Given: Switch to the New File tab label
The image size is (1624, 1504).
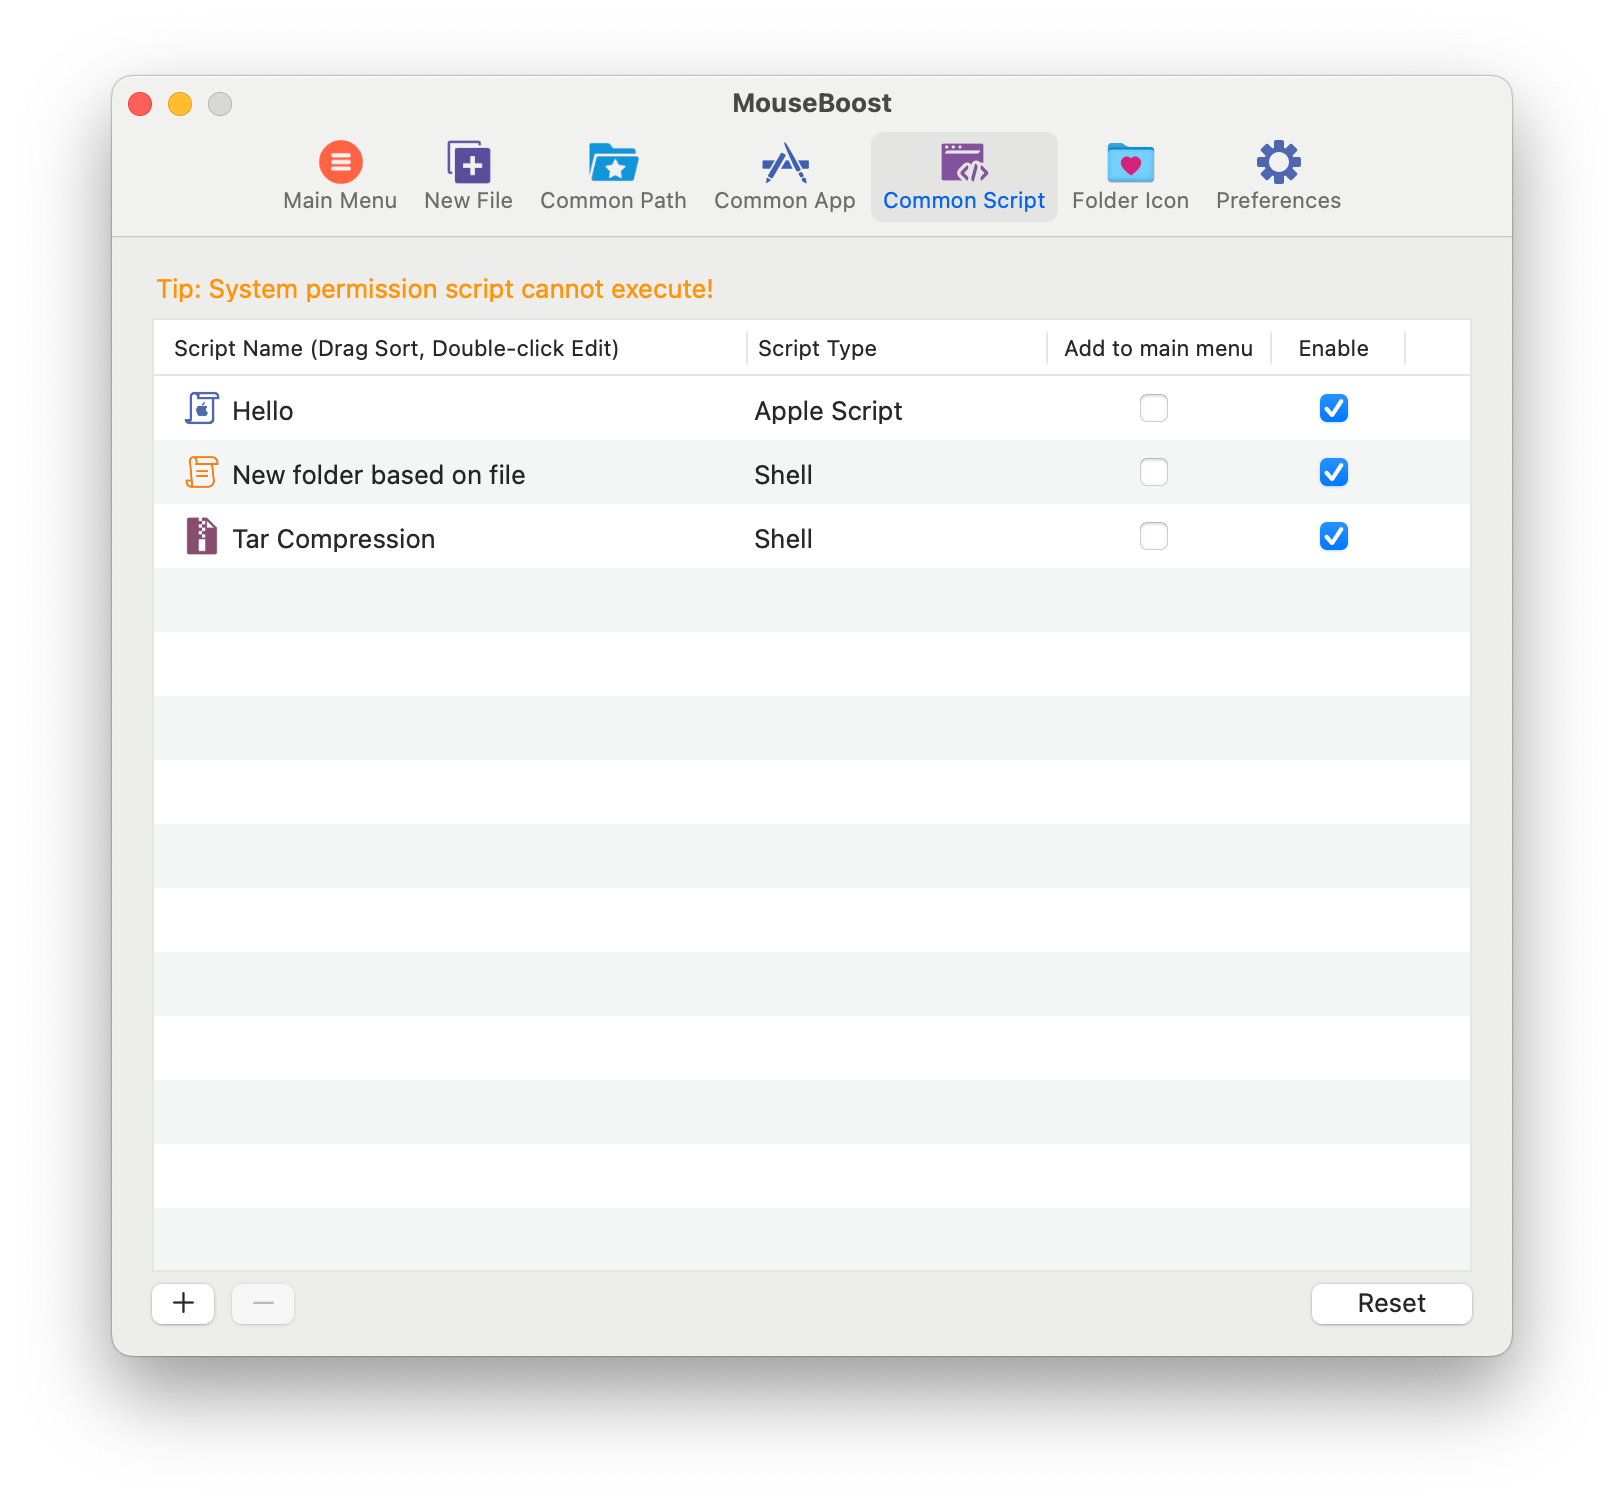Looking at the screenshot, I should (468, 201).
